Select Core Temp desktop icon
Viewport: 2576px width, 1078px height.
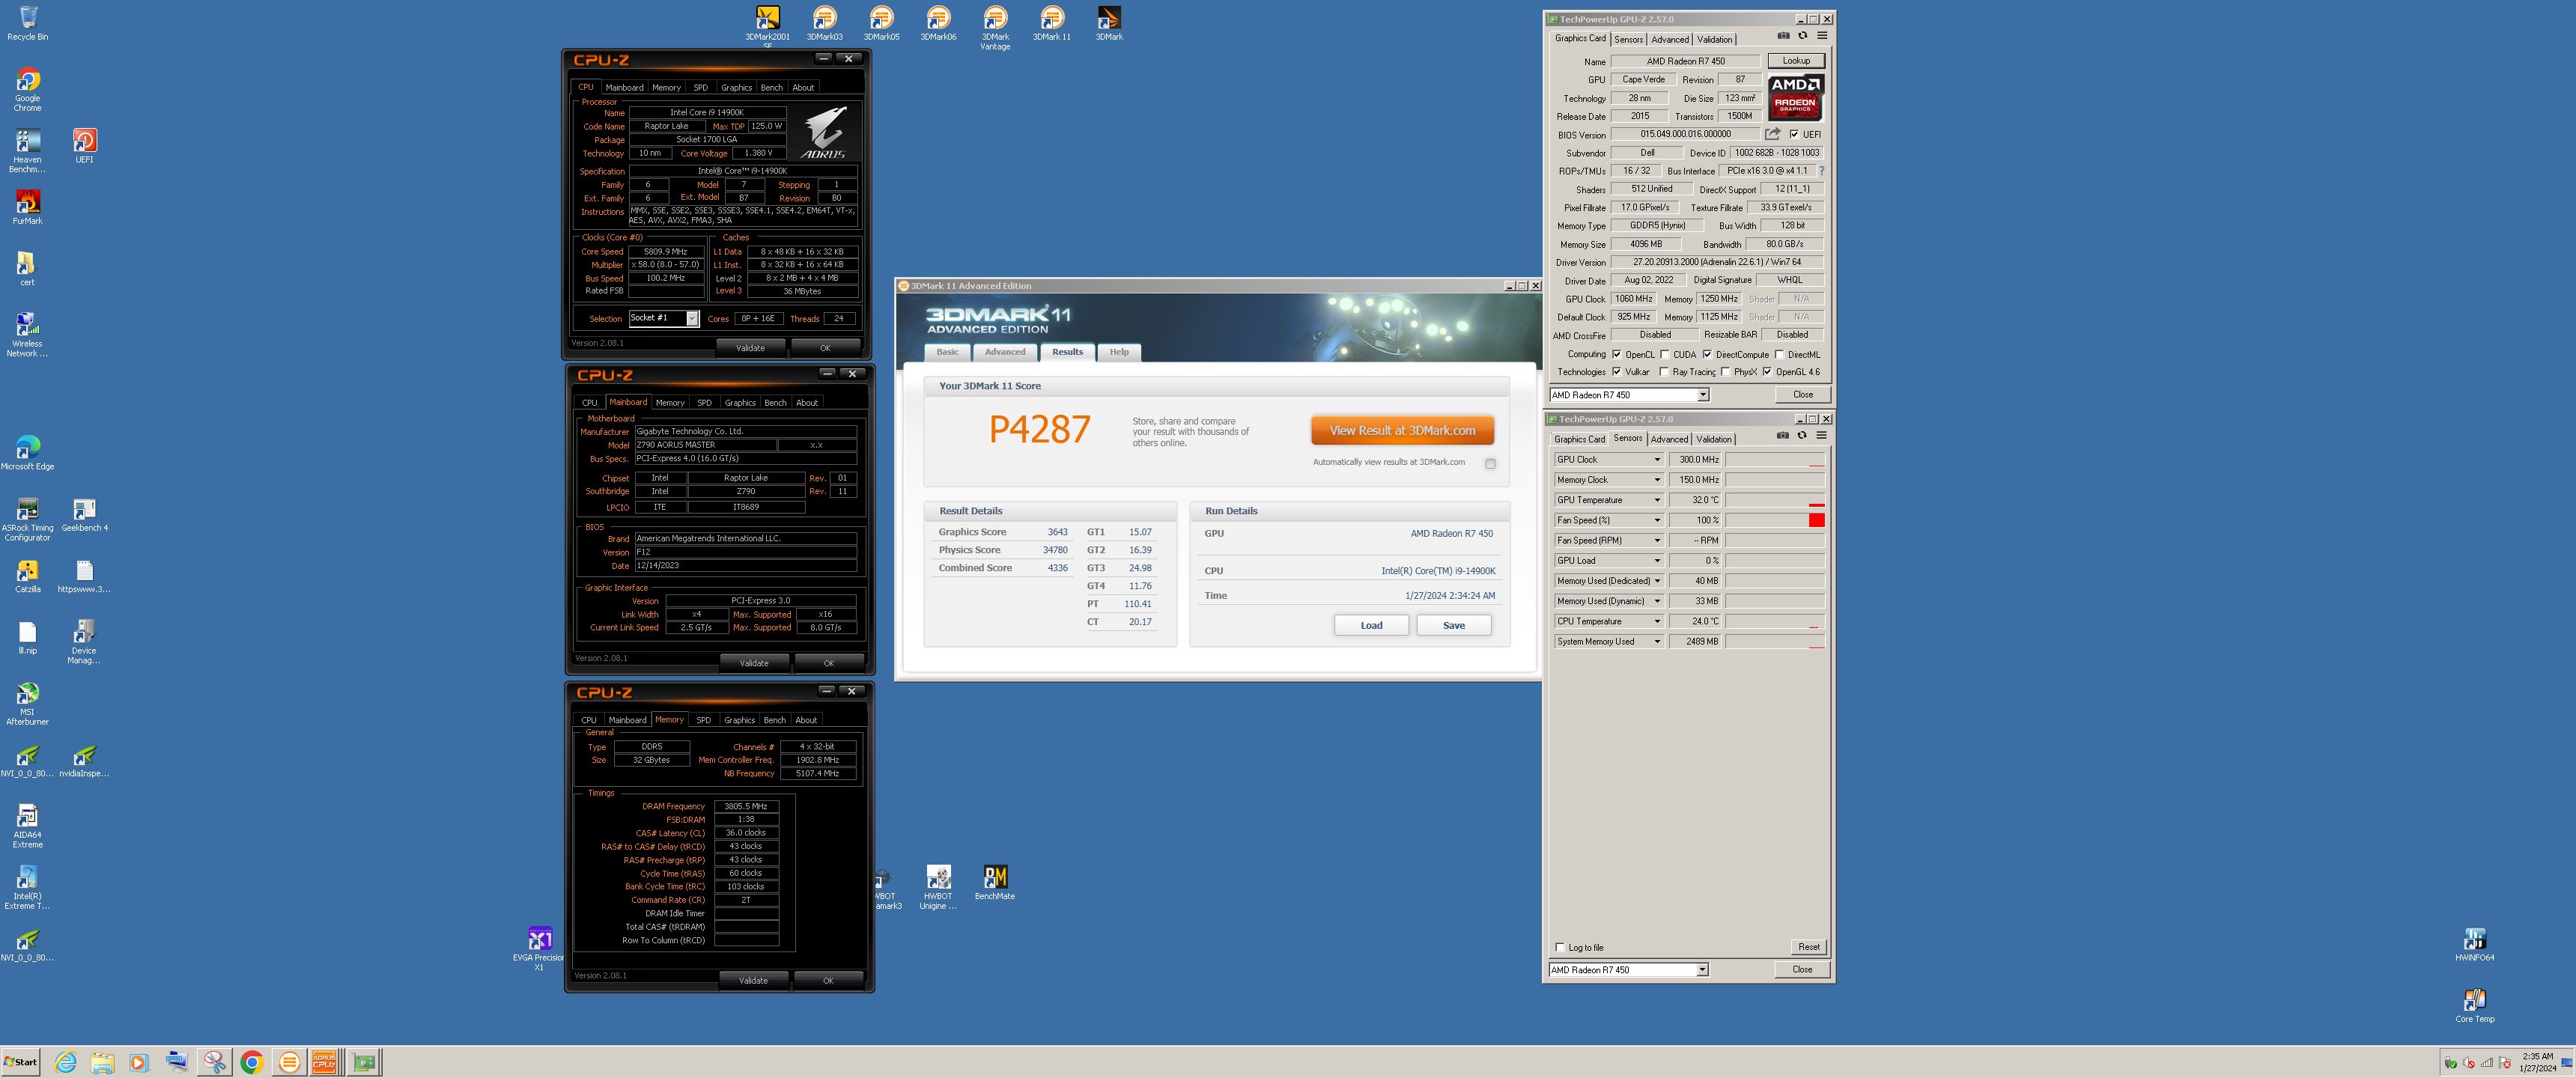click(x=2474, y=1006)
